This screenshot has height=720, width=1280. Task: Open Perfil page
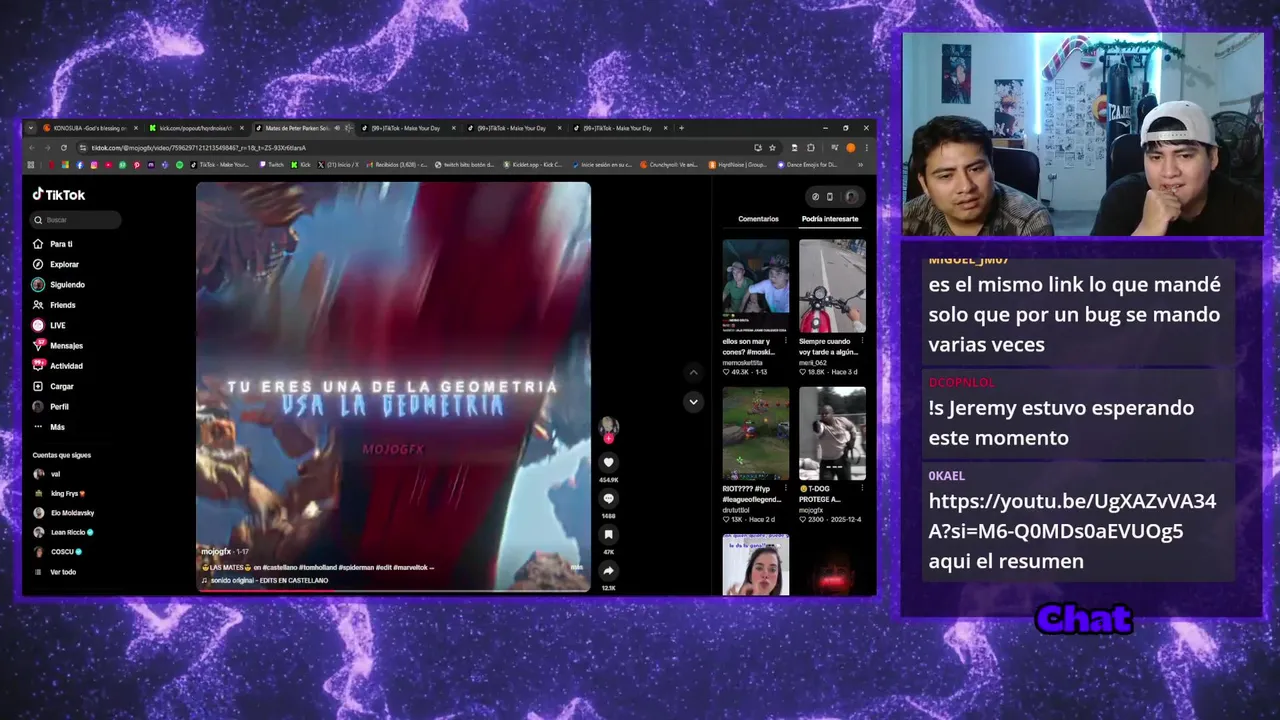pos(51,407)
